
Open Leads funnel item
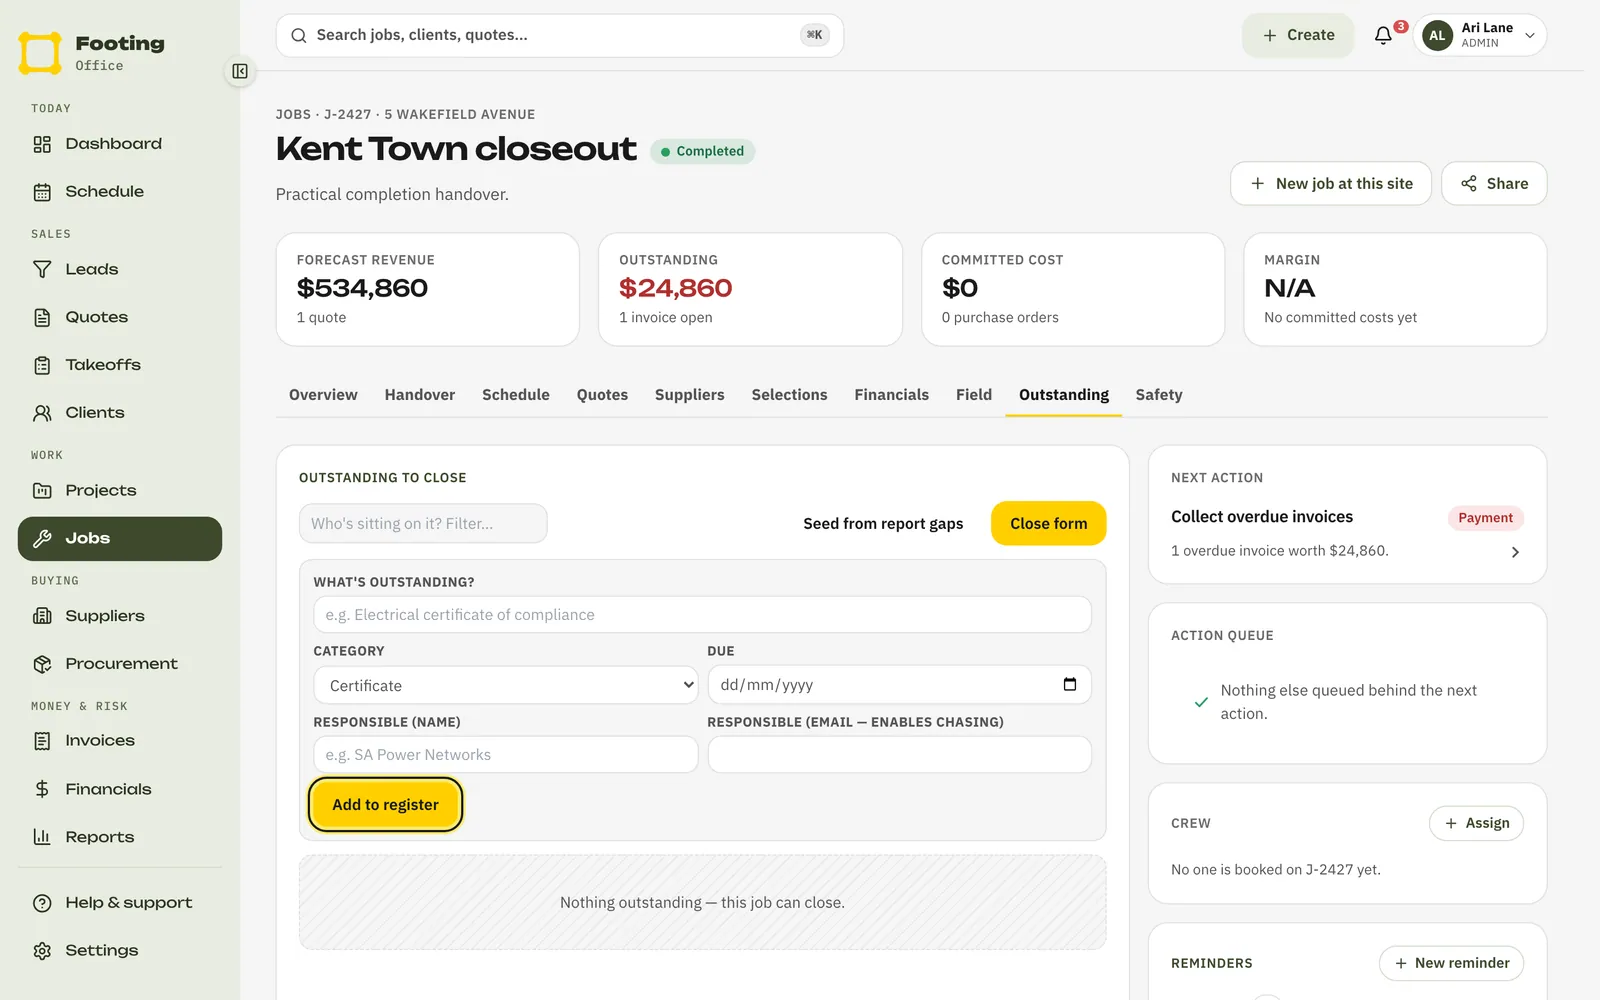coord(120,269)
